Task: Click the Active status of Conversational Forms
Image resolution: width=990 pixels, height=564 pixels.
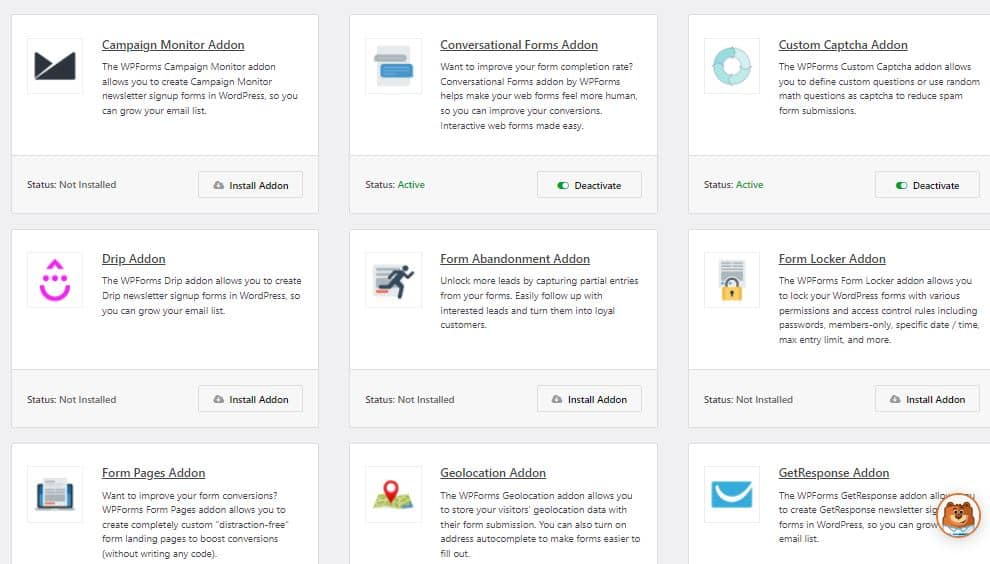Action: (411, 185)
